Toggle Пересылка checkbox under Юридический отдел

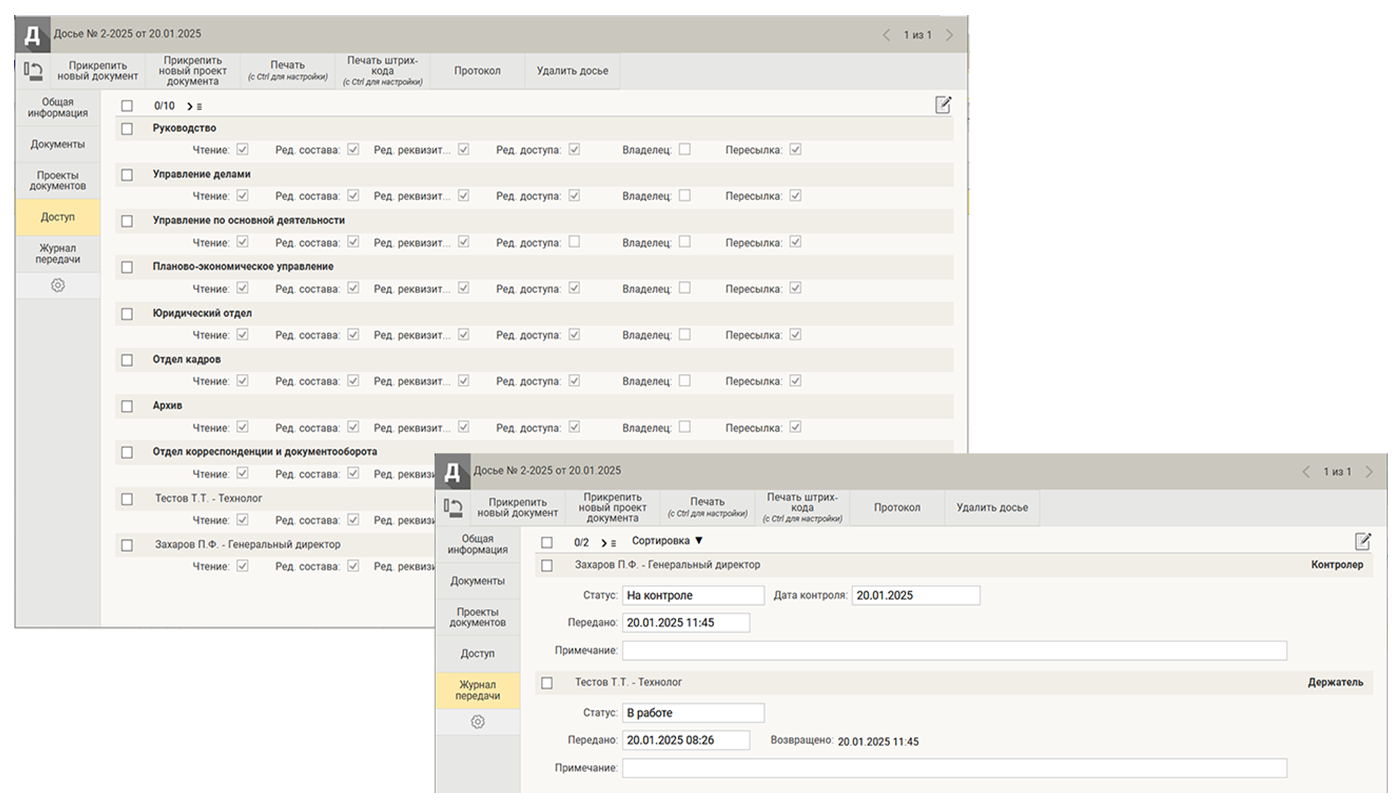[795, 334]
